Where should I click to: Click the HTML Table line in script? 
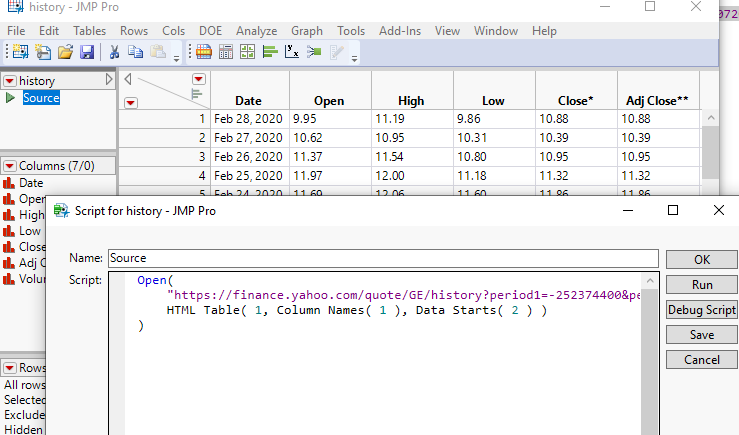coord(357,310)
